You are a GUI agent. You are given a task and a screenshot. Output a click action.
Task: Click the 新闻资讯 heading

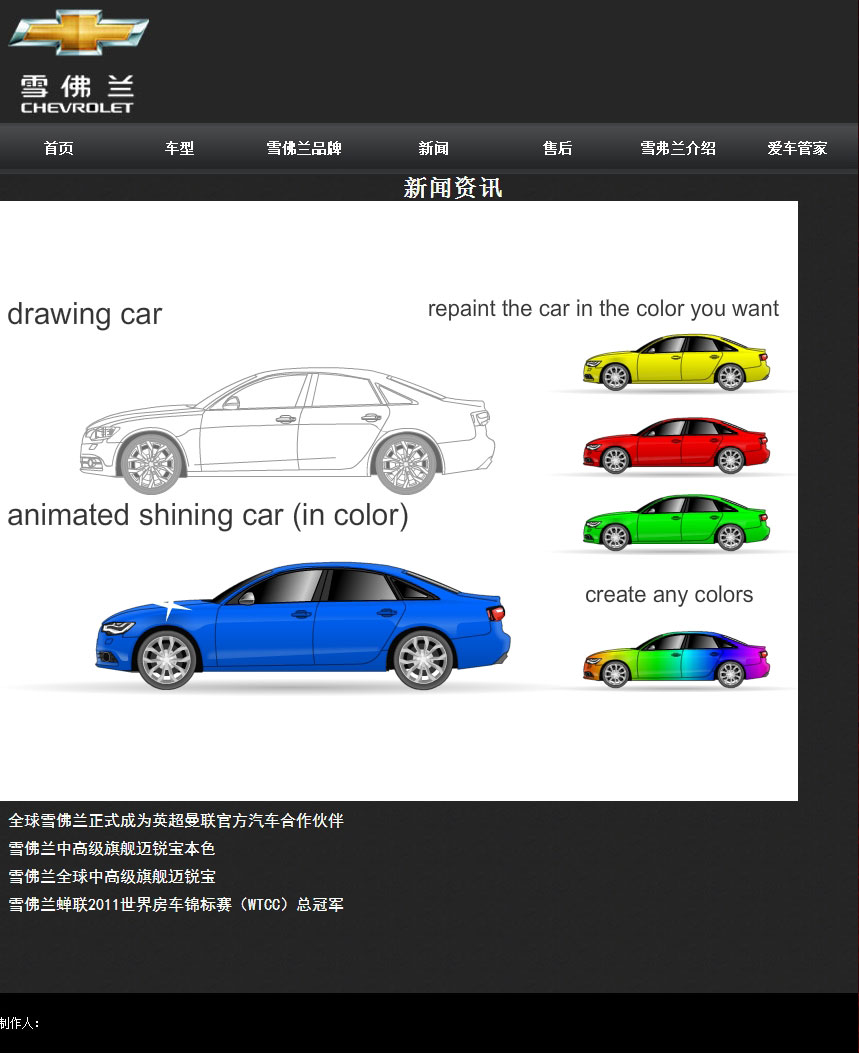pyautogui.click(x=453, y=188)
